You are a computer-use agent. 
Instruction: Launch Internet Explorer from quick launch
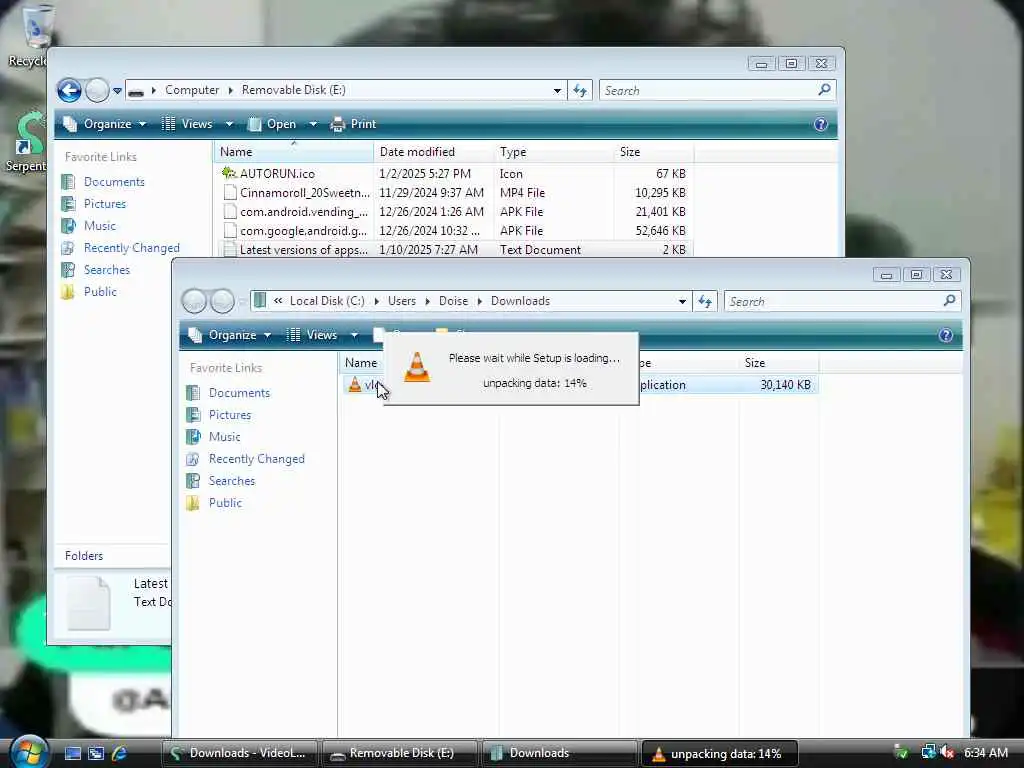(120, 753)
